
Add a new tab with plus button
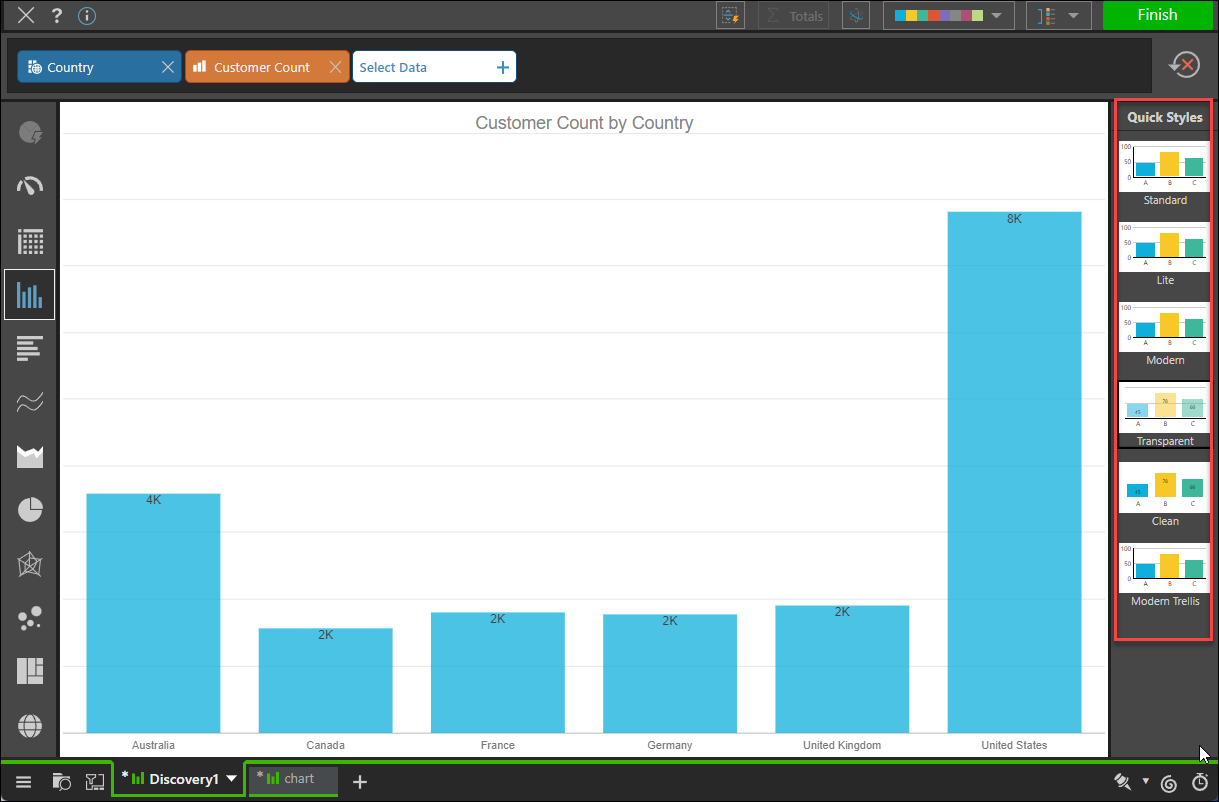click(x=360, y=782)
